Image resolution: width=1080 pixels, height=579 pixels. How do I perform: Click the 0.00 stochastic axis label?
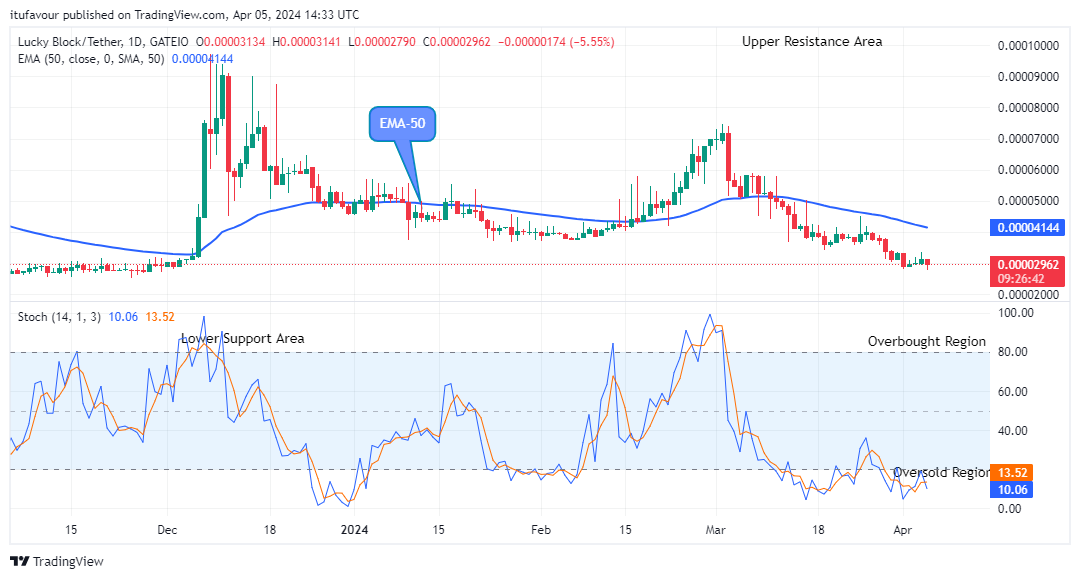pyautogui.click(x=1010, y=509)
